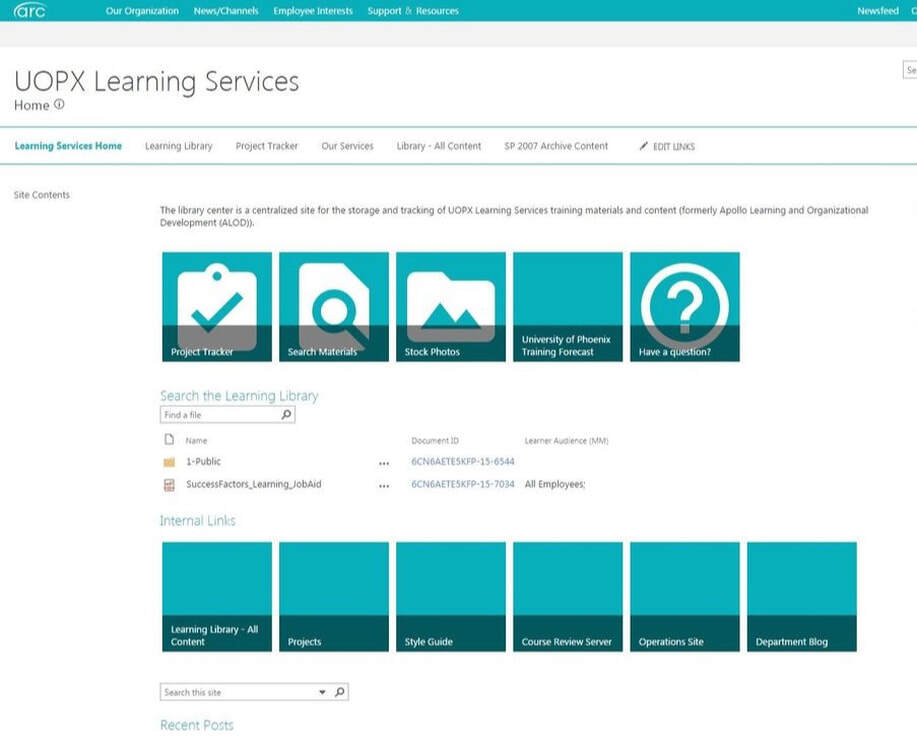917x752 pixels.
Task: Click the Search Materials magnifier tile
Action: point(334,306)
